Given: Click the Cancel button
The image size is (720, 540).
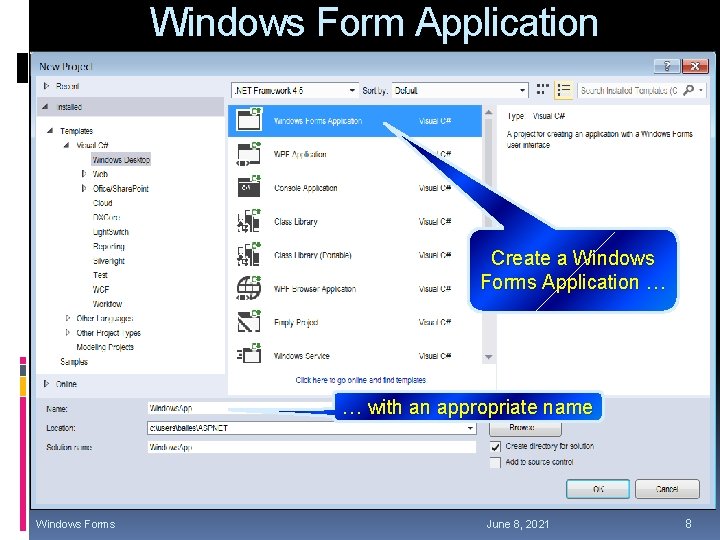Looking at the screenshot, I should click(x=667, y=489).
